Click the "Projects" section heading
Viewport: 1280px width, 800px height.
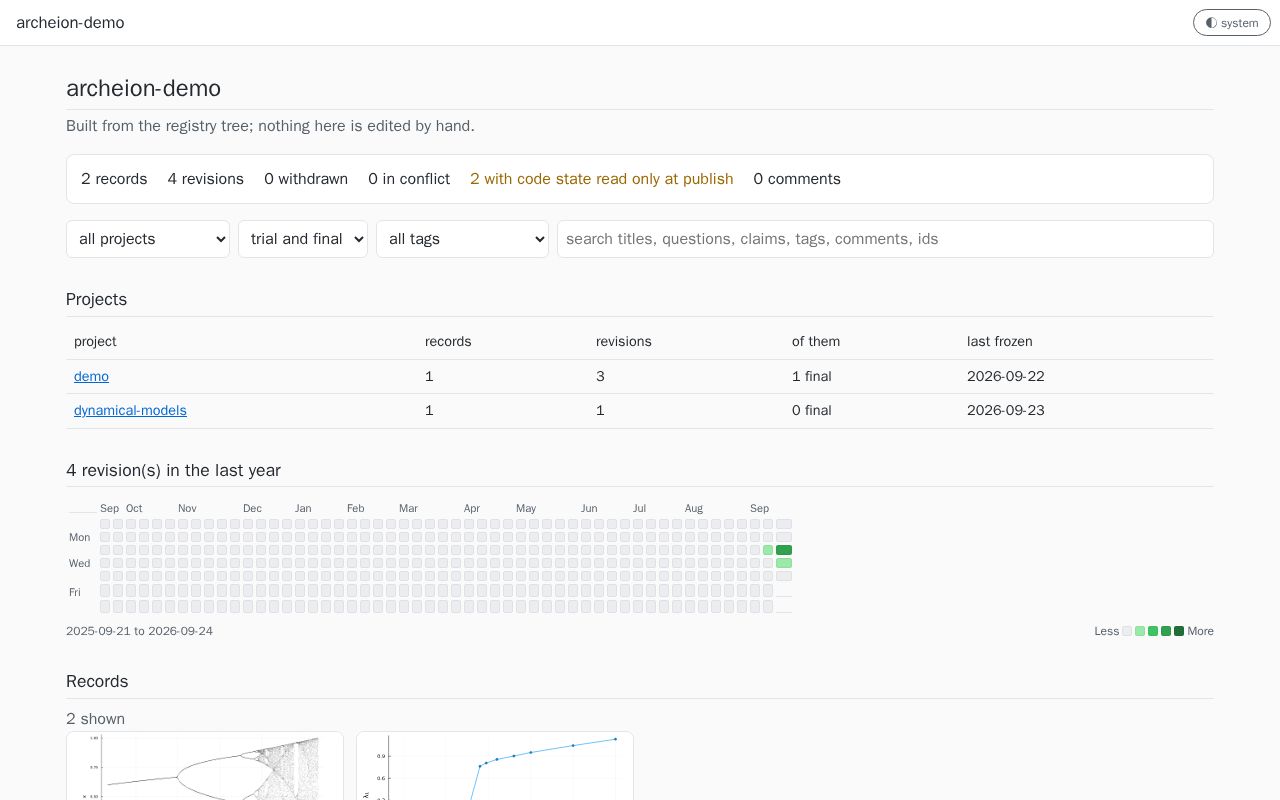click(97, 299)
